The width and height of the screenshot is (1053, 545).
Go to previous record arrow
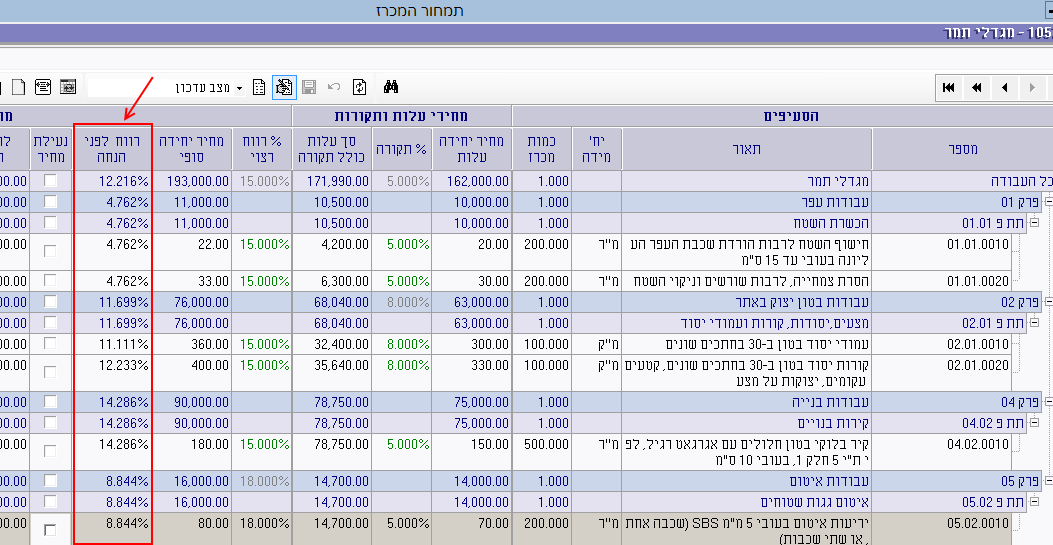[x=1005, y=87]
